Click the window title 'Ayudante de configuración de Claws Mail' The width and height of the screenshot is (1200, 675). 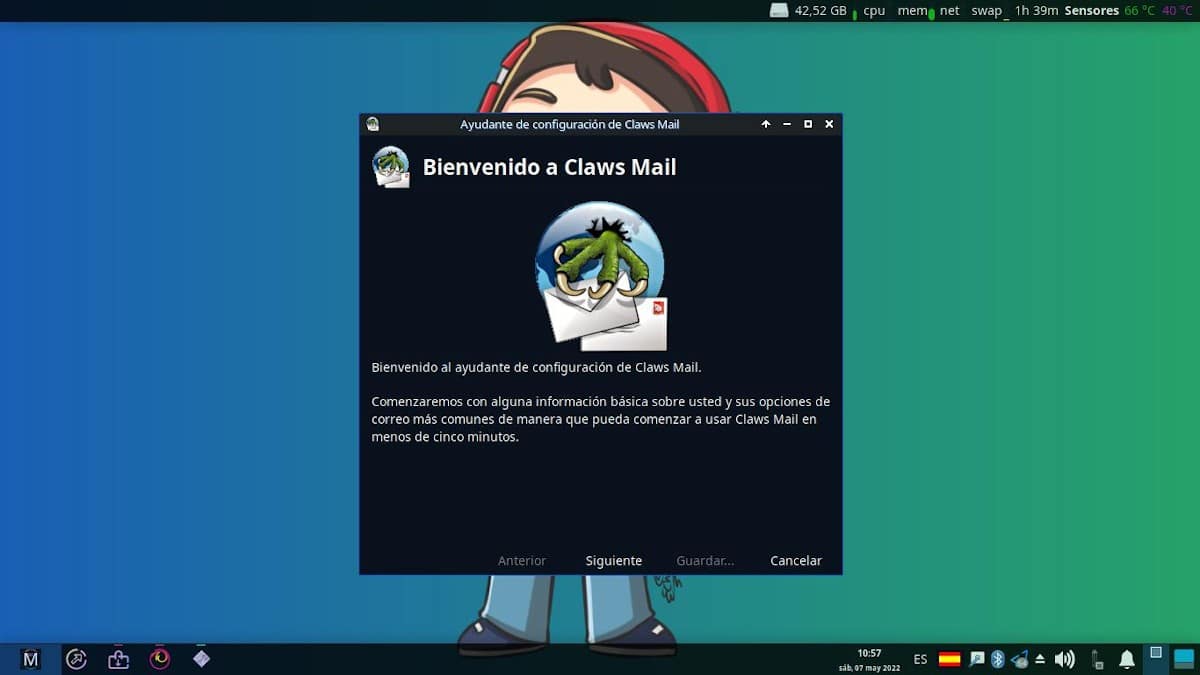pos(569,124)
